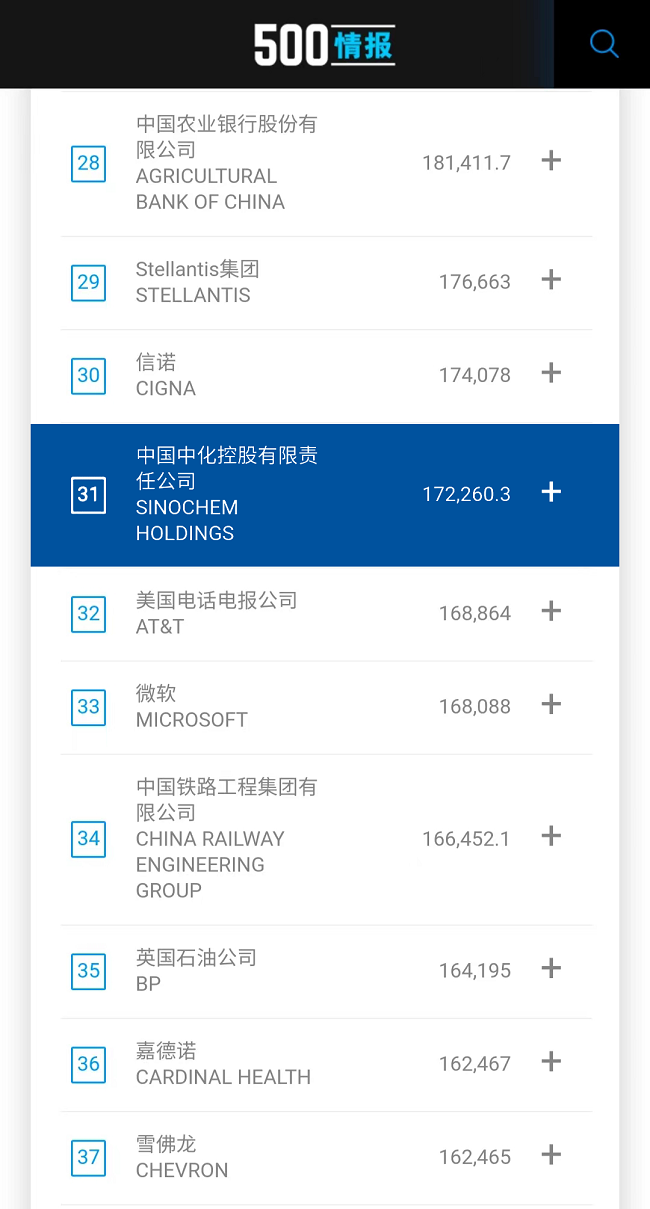Open the Cardinal Health company entry

224,1064
